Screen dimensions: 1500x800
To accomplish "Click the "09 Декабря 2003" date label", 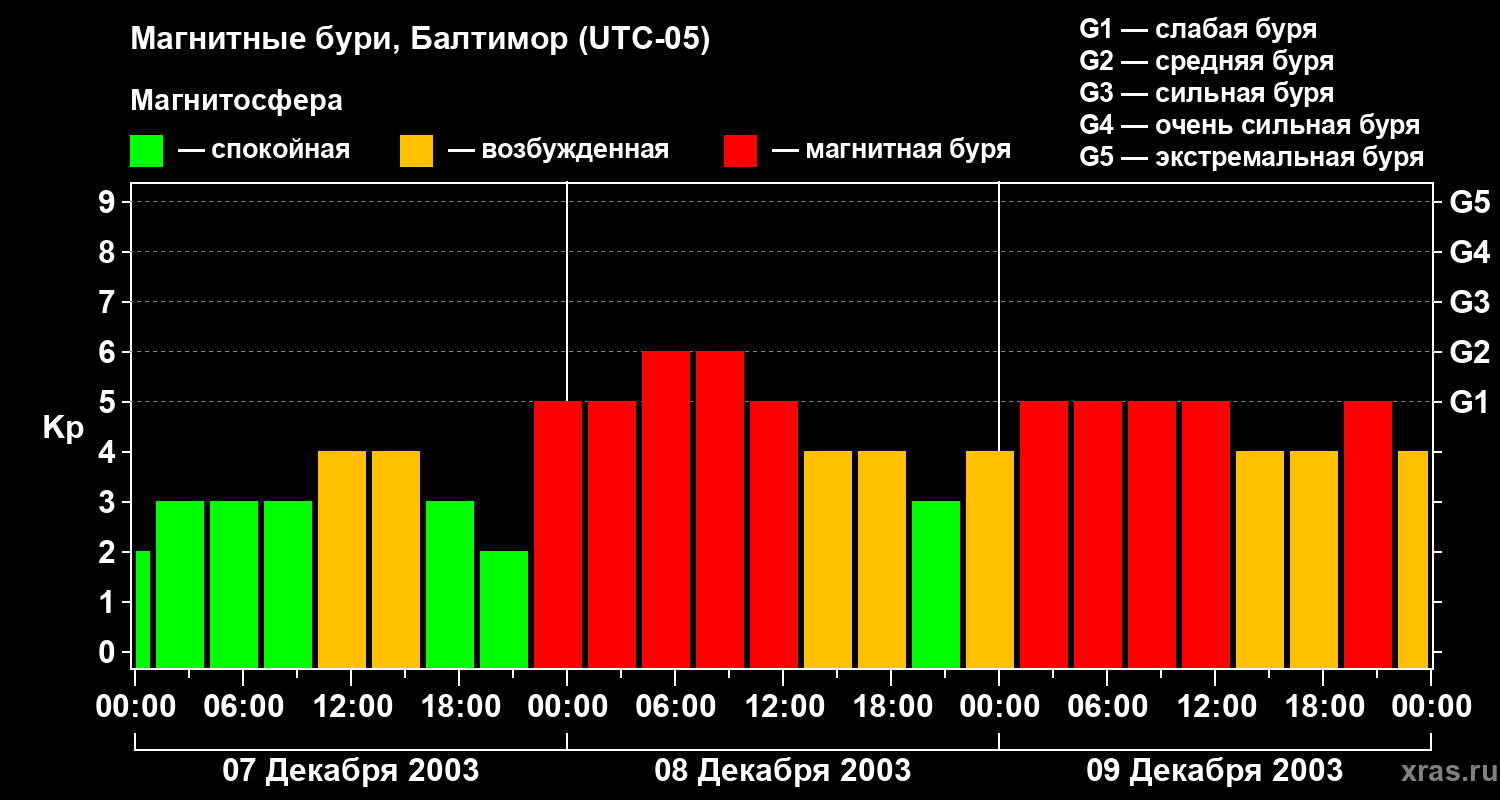I will (x=1214, y=771).
